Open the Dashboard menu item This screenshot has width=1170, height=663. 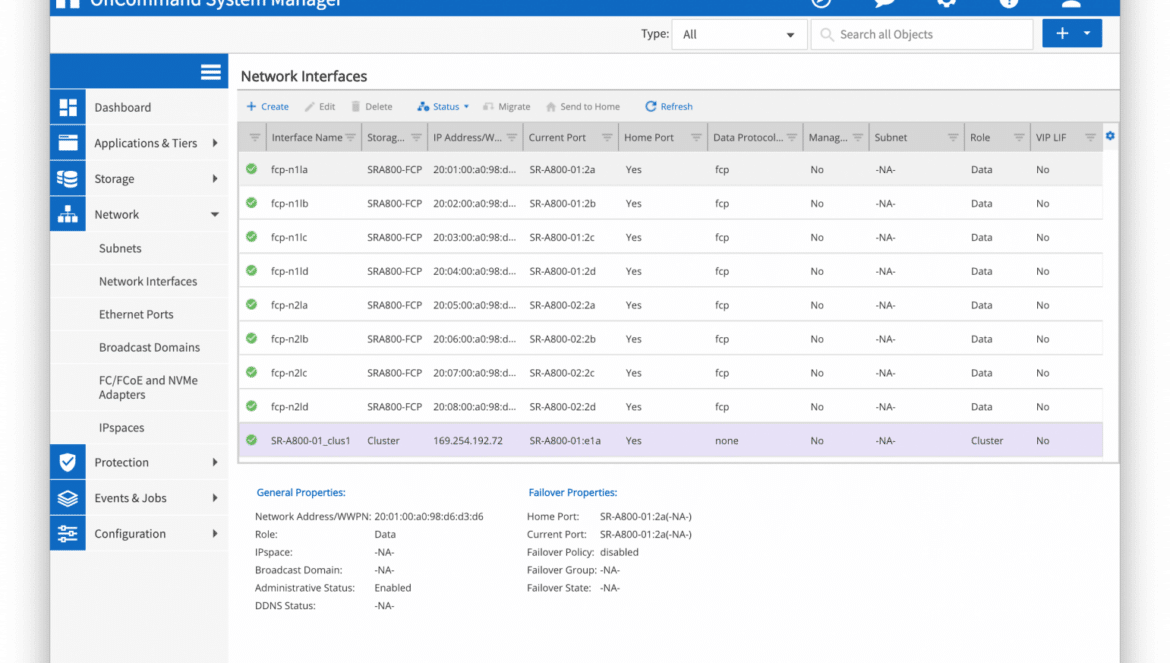coord(122,107)
